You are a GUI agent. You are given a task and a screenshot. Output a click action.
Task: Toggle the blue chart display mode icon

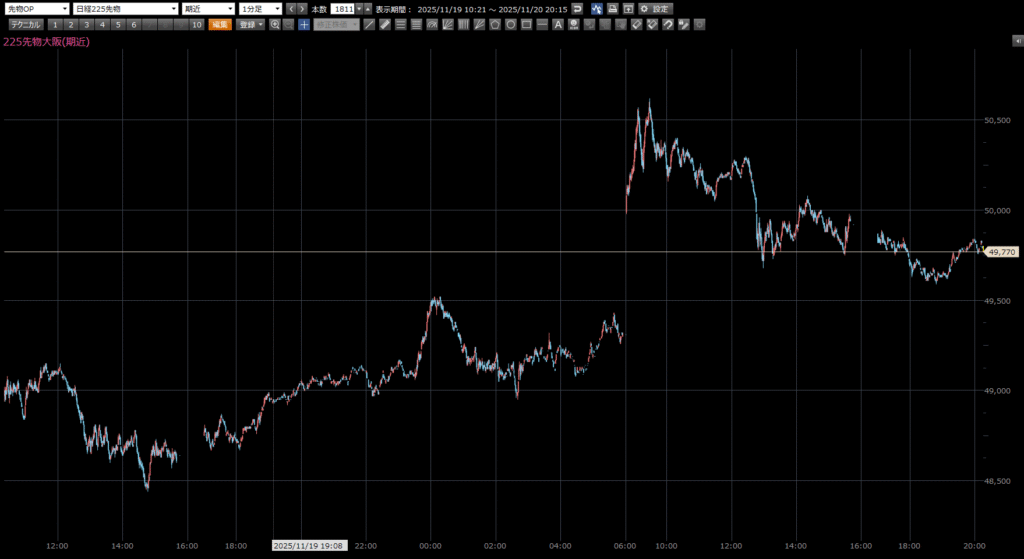click(x=596, y=9)
